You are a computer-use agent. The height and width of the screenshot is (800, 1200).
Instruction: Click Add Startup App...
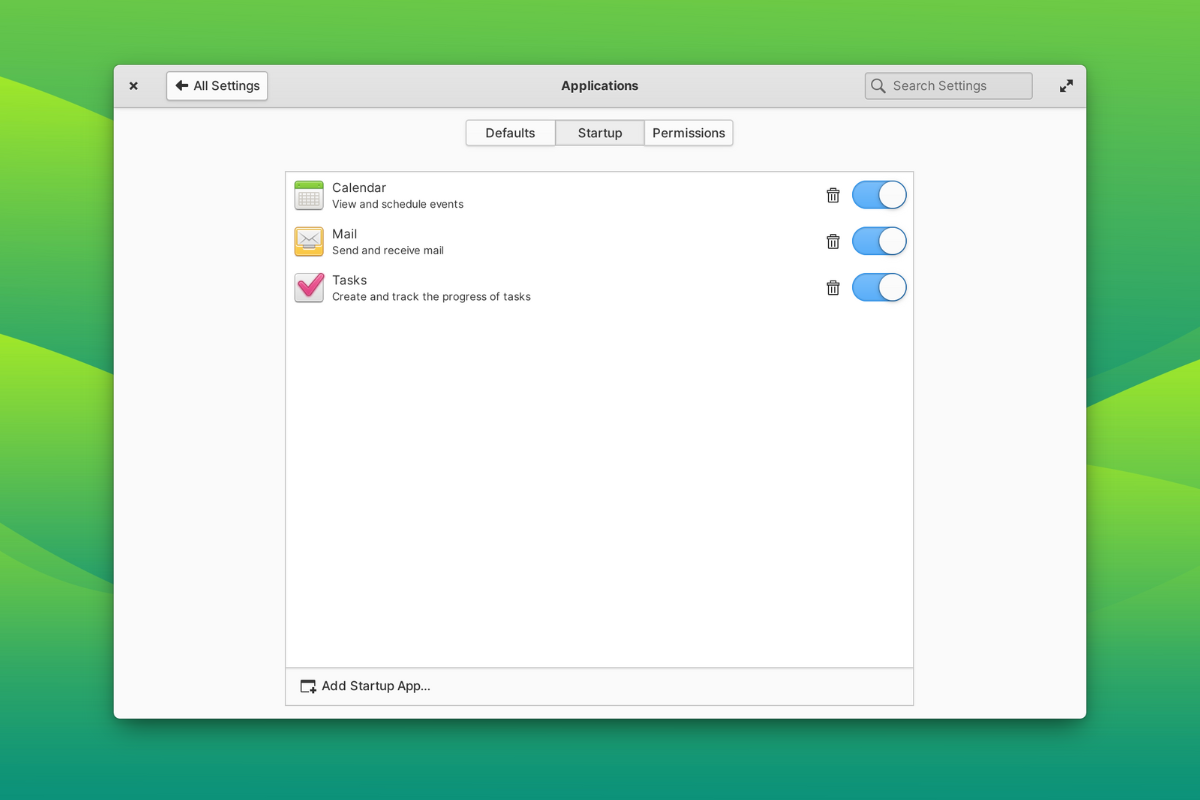pyautogui.click(x=375, y=686)
